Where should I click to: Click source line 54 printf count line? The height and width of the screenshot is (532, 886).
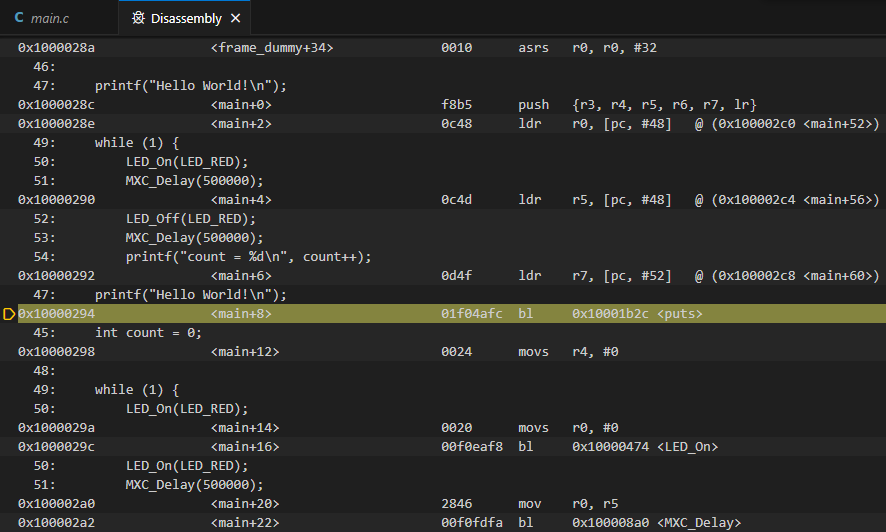click(202, 256)
